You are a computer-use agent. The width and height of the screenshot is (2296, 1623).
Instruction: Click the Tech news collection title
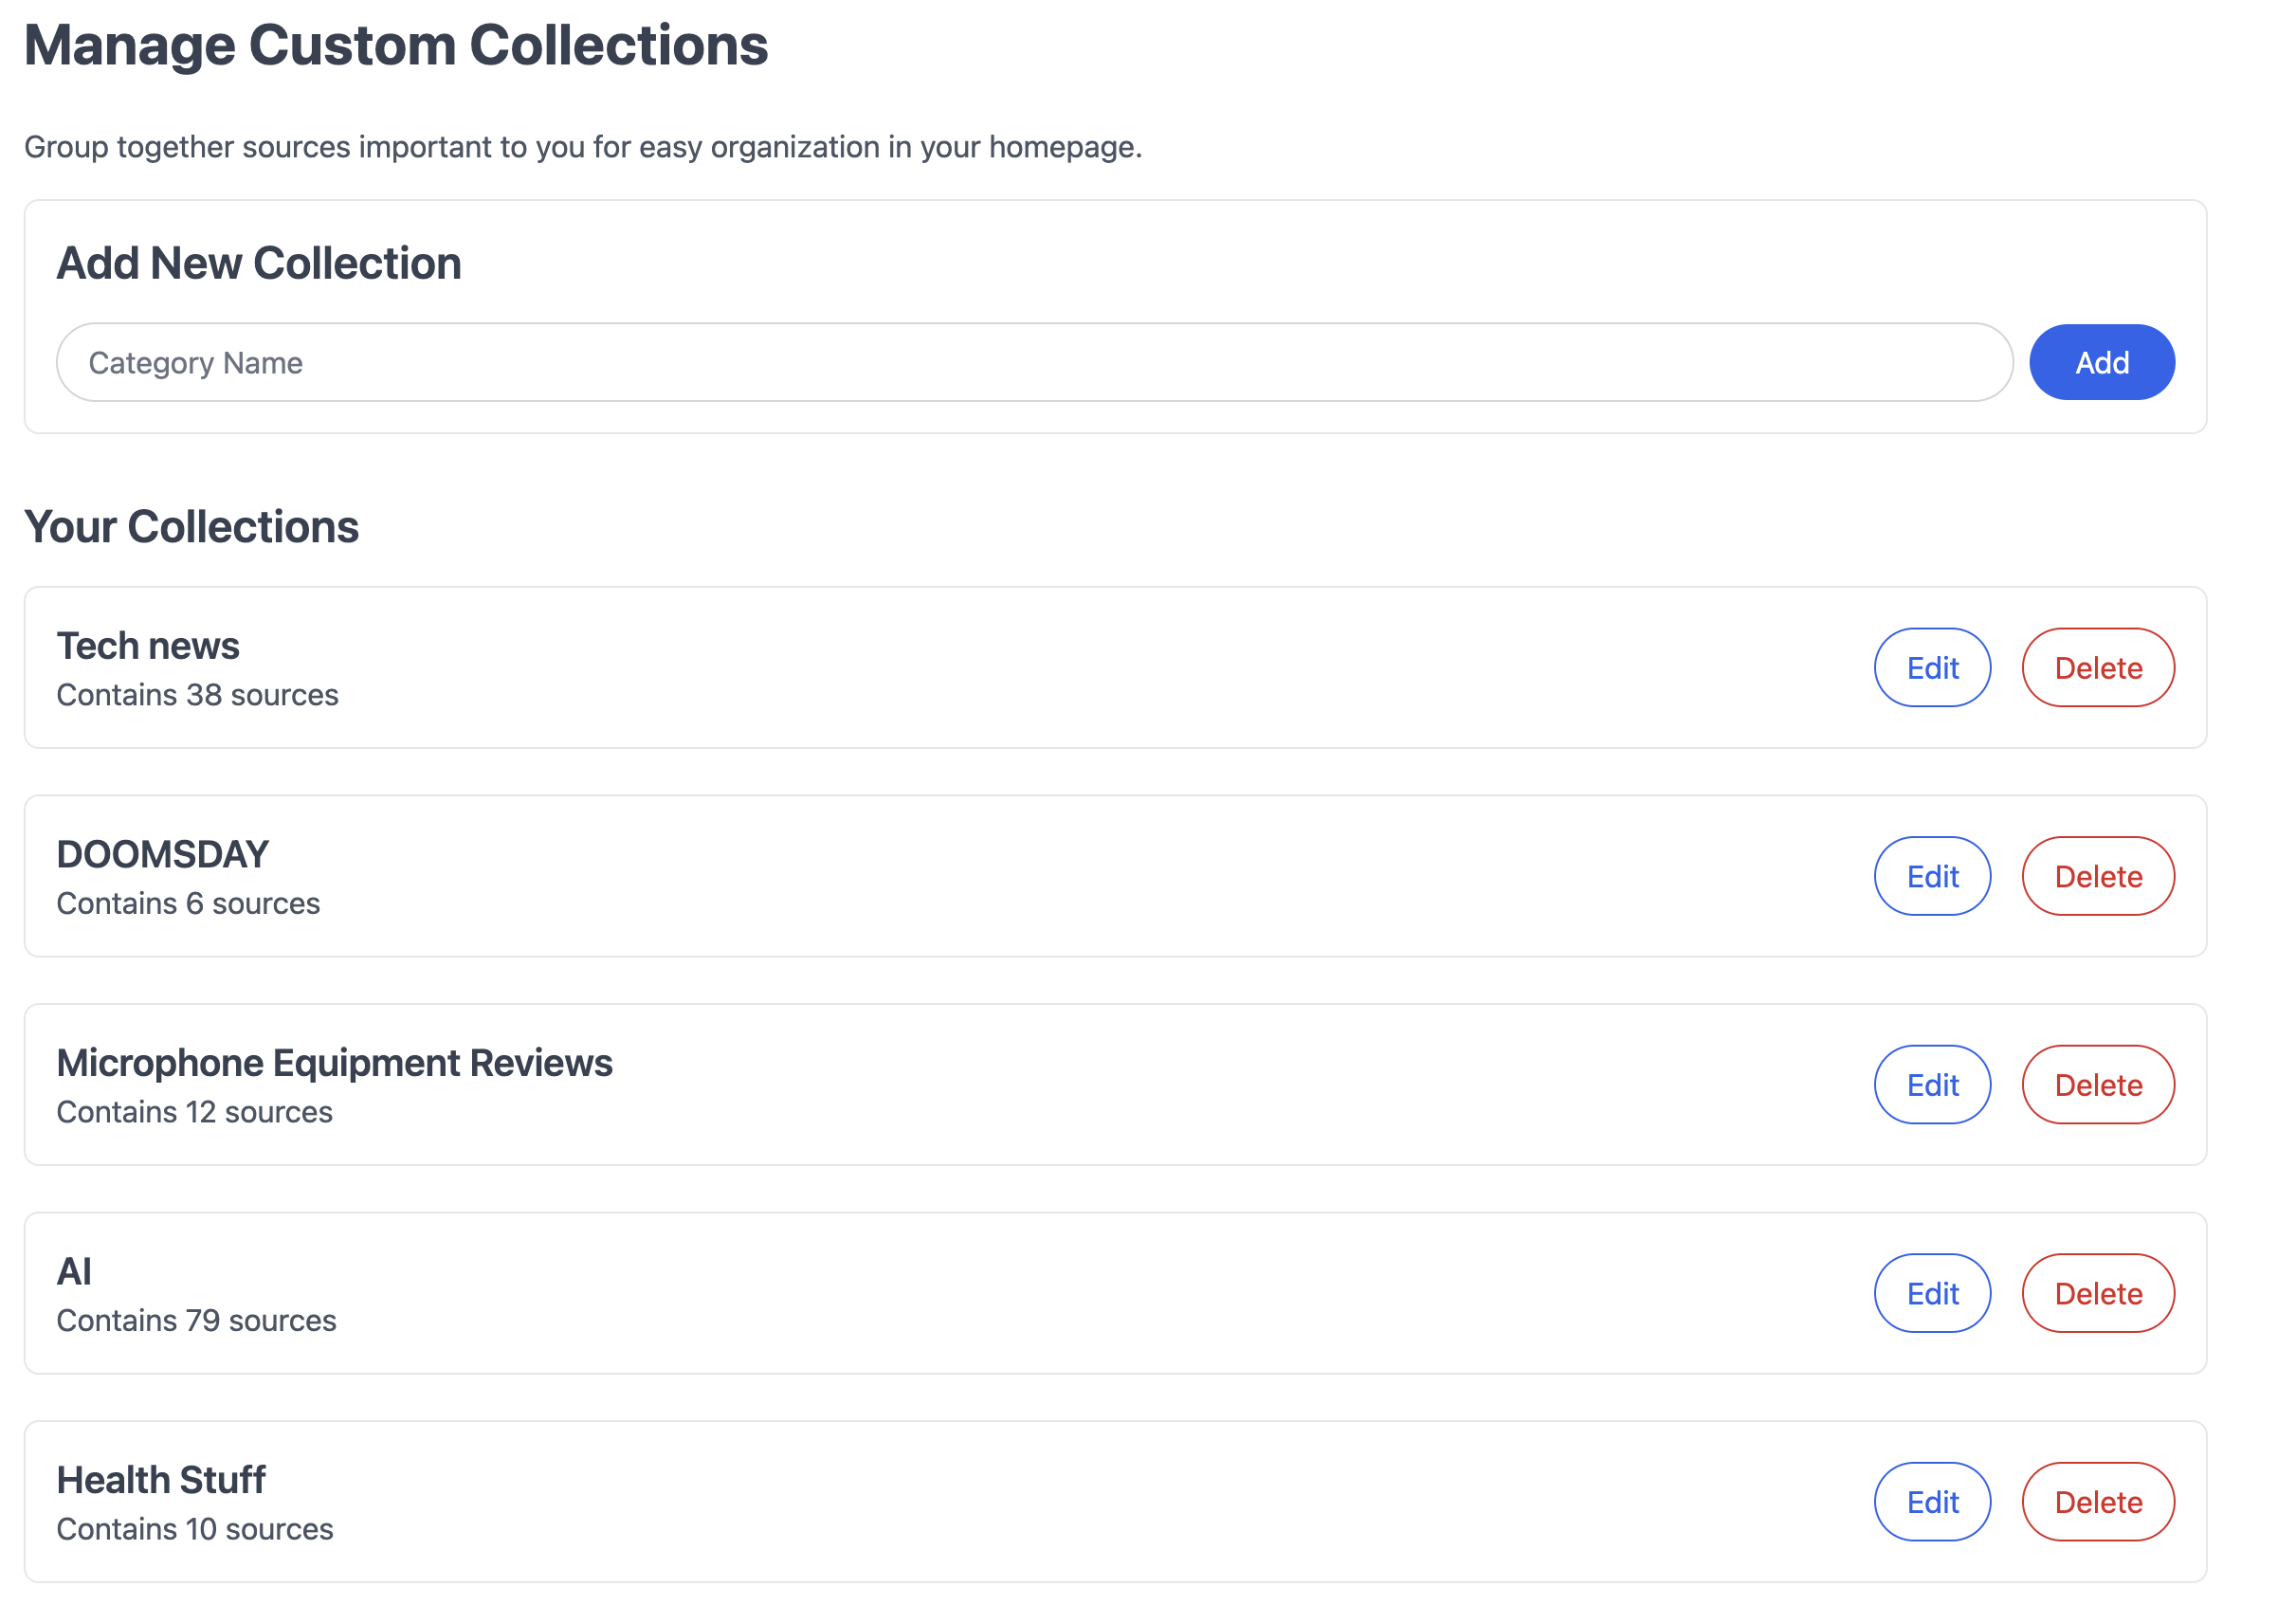click(x=148, y=646)
